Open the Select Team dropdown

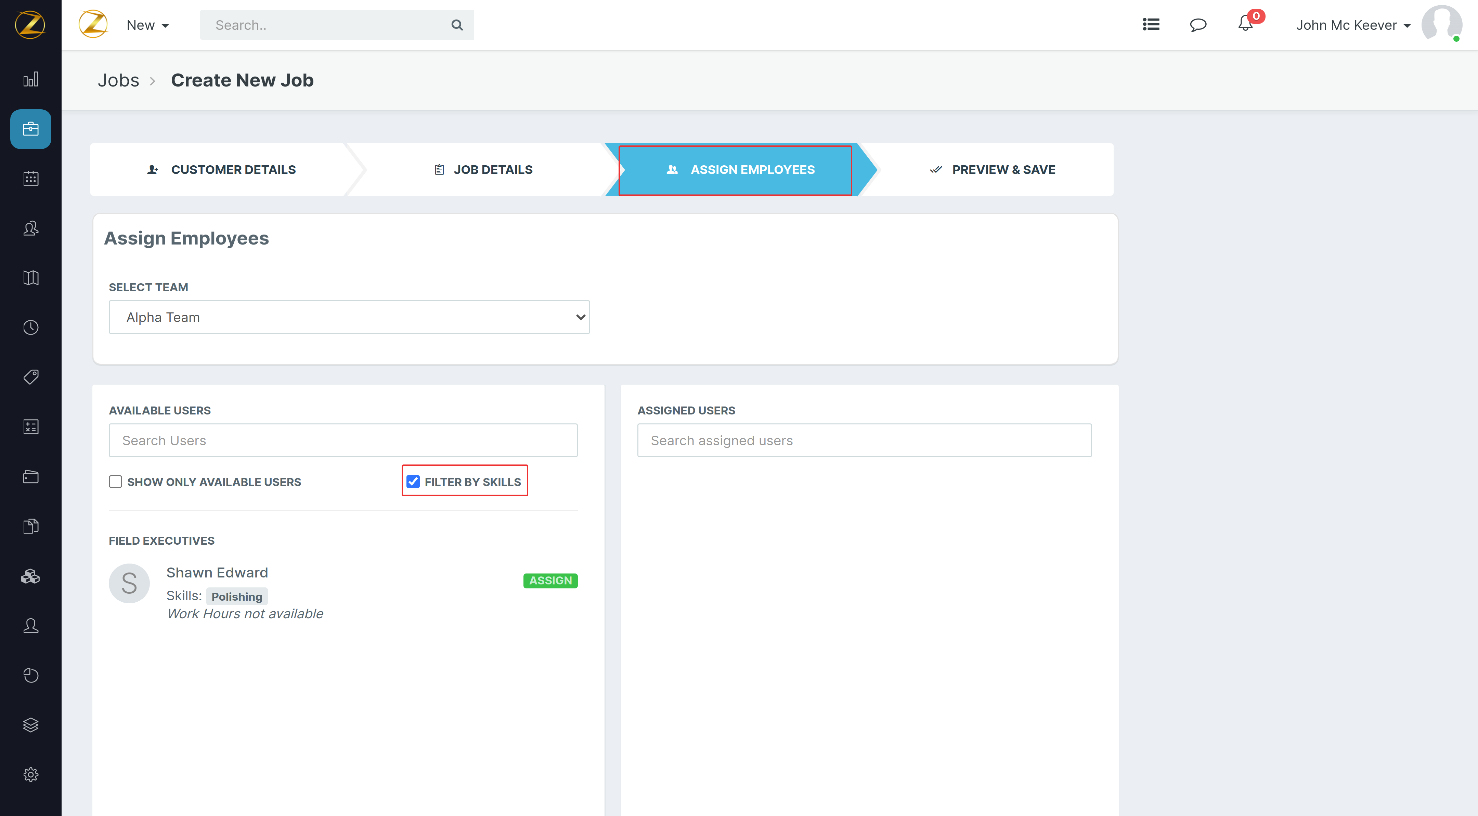(349, 317)
